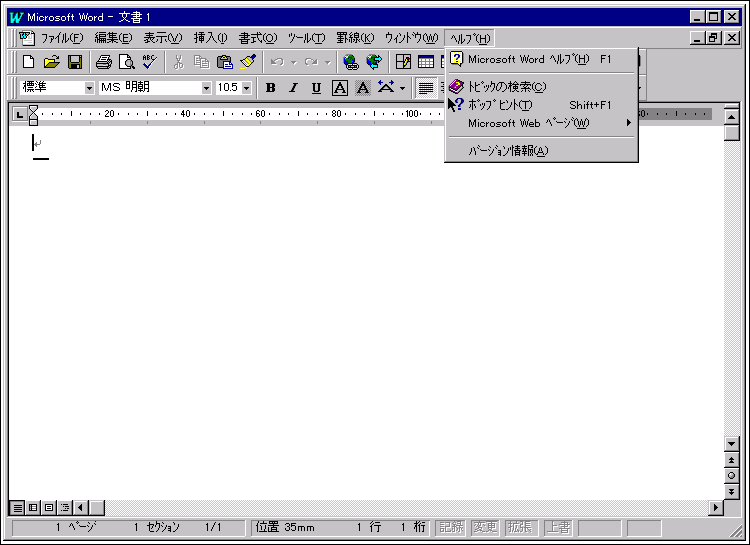Show the Web toolbar icon

coord(374,62)
